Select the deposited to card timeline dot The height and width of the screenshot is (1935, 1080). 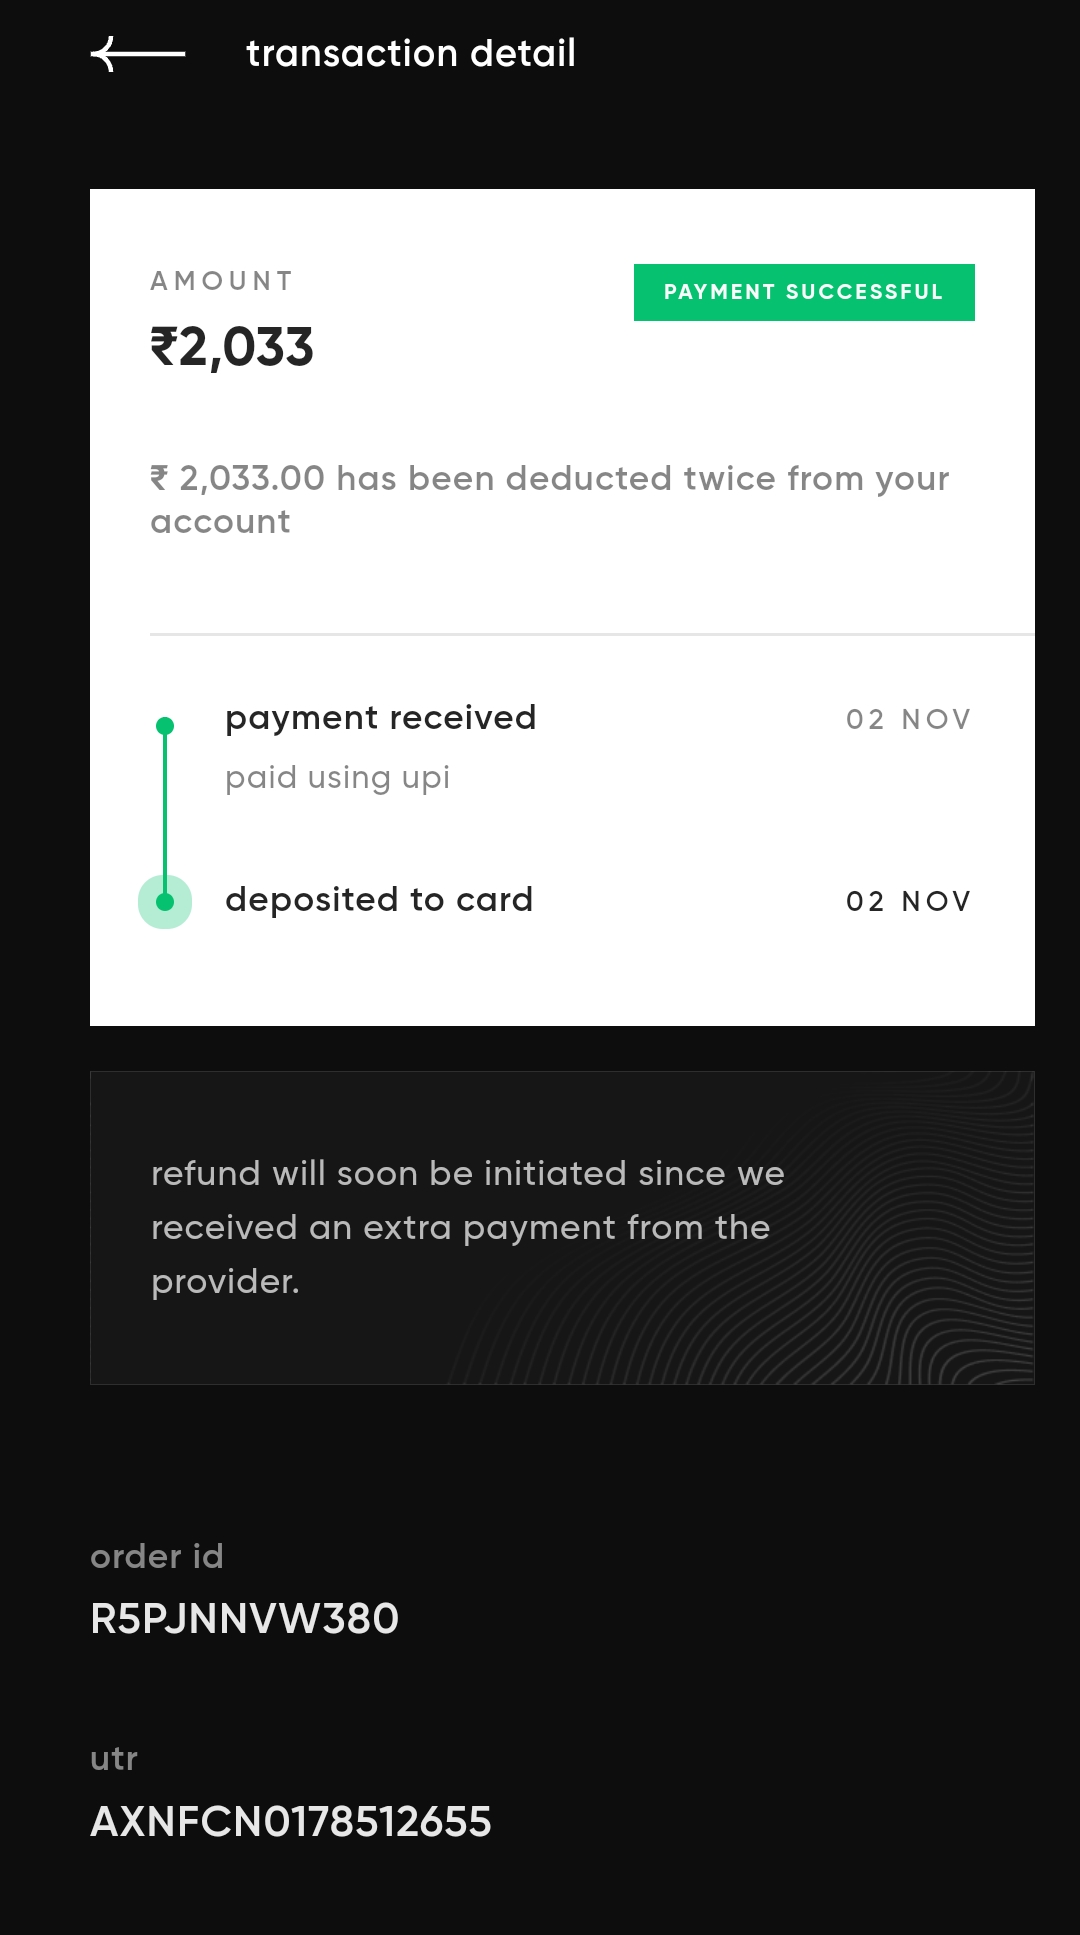(165, 902)
